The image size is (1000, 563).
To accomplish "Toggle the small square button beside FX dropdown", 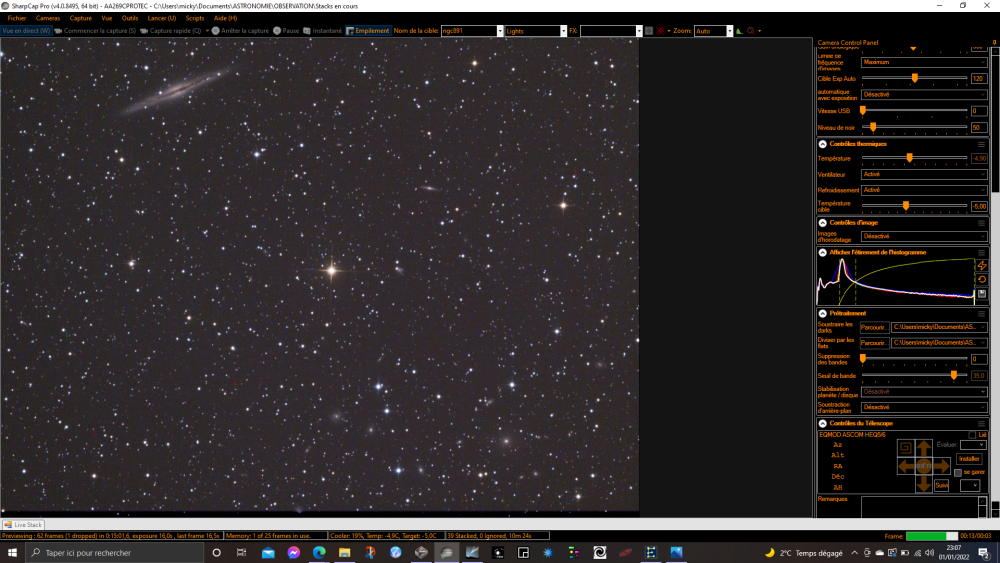I will [x=649, y=31].
